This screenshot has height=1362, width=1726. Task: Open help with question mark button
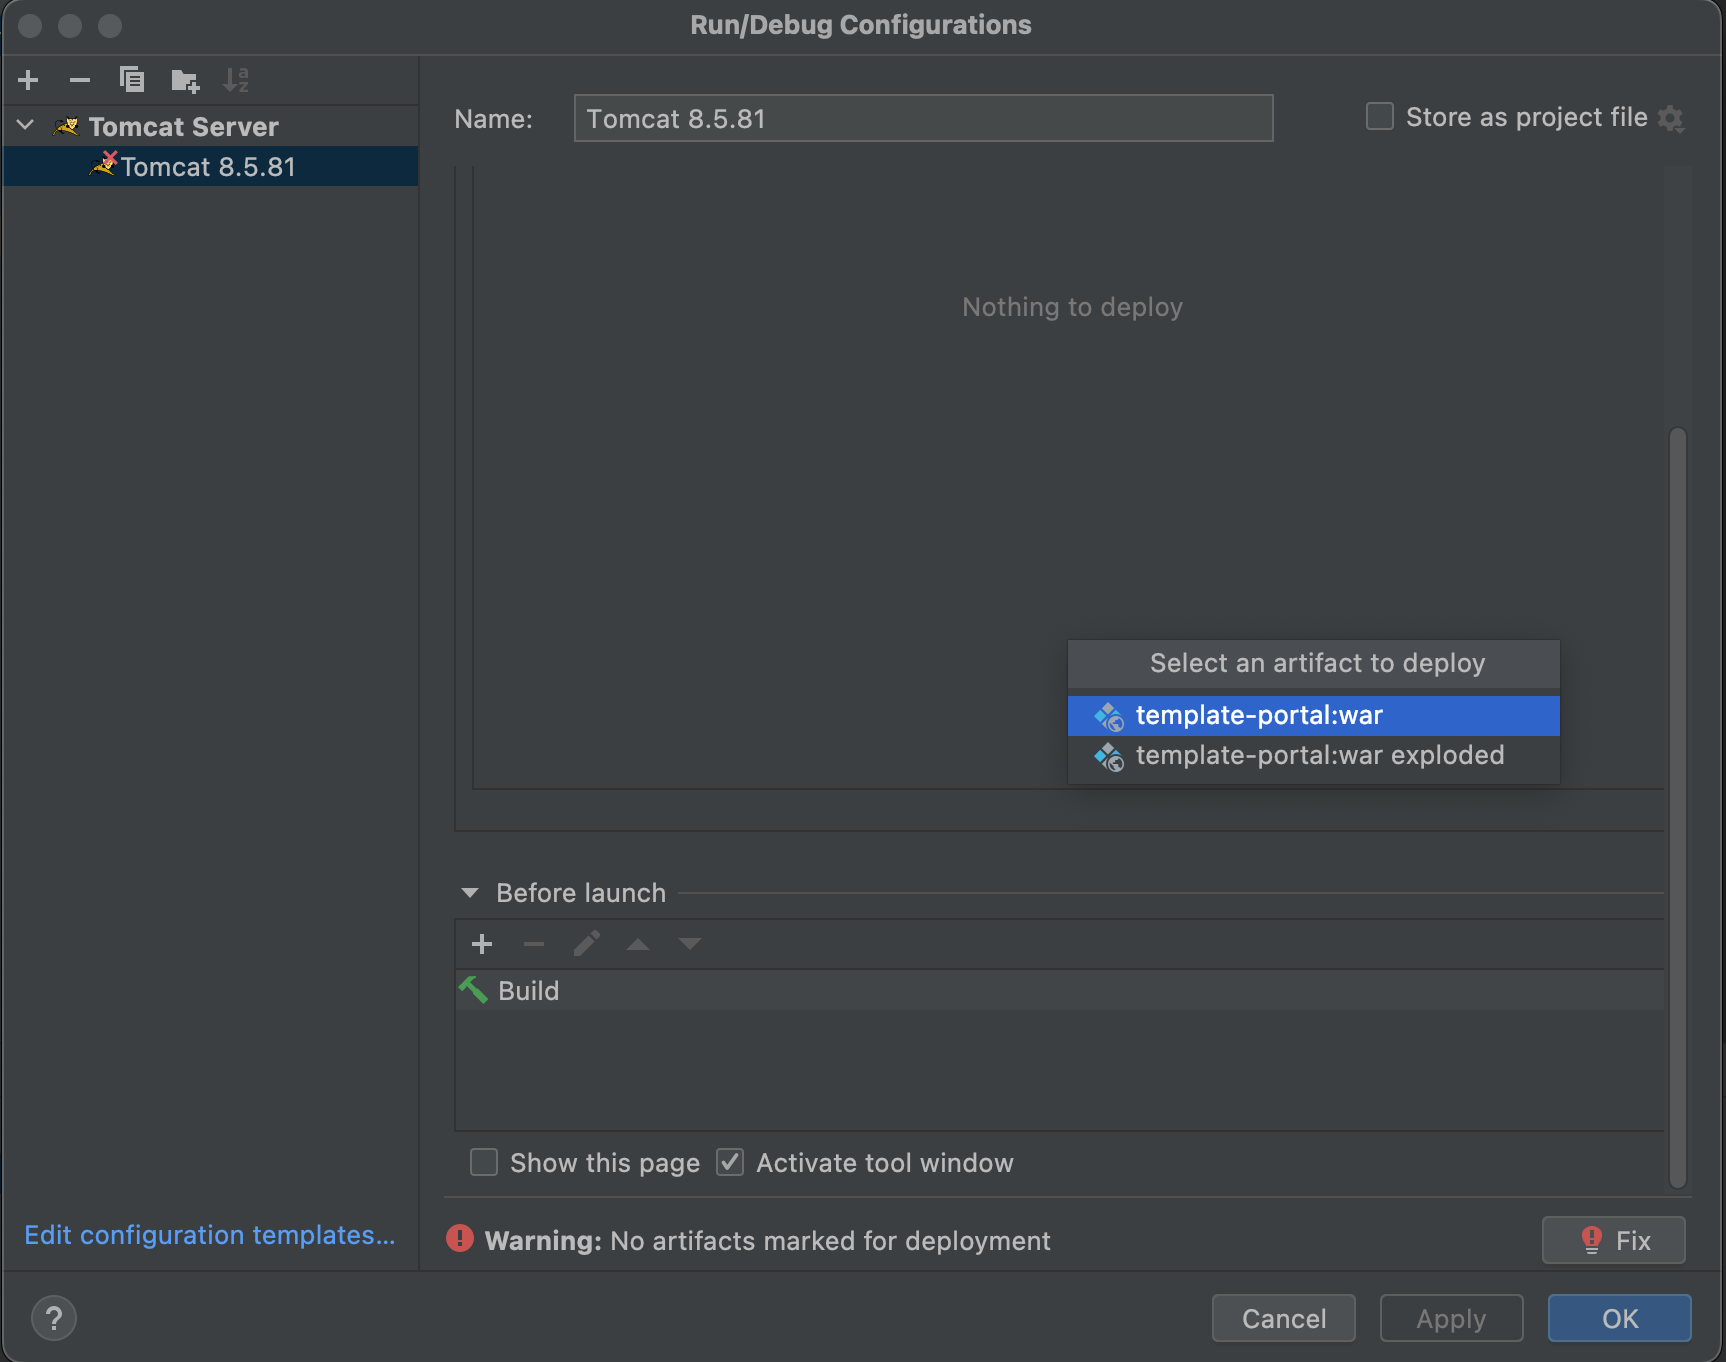coord(54,1318)
